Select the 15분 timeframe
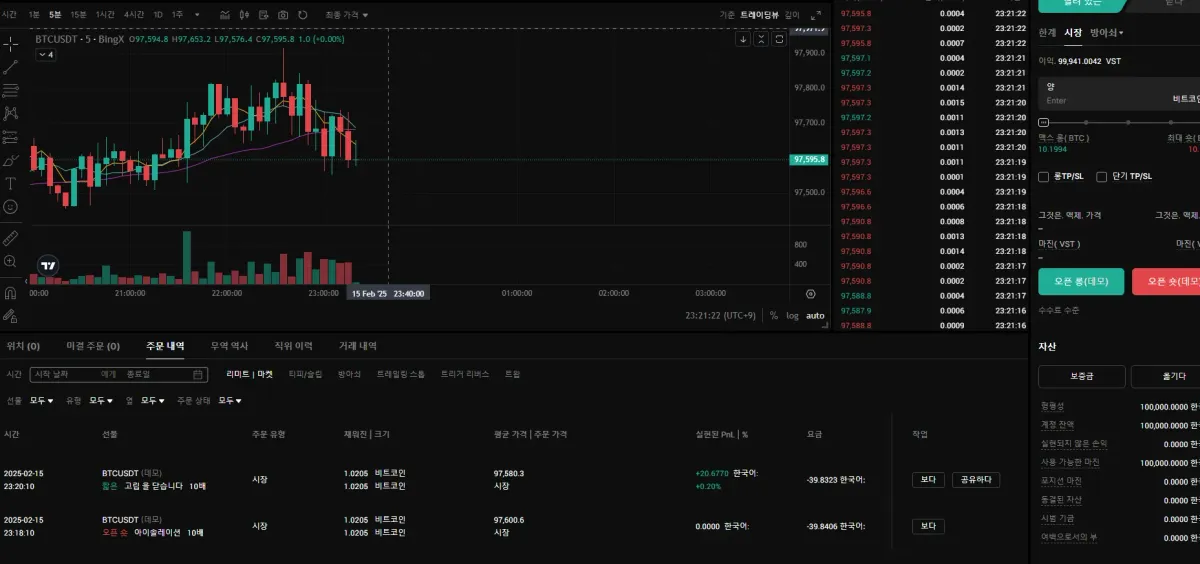 pos(78,15)
